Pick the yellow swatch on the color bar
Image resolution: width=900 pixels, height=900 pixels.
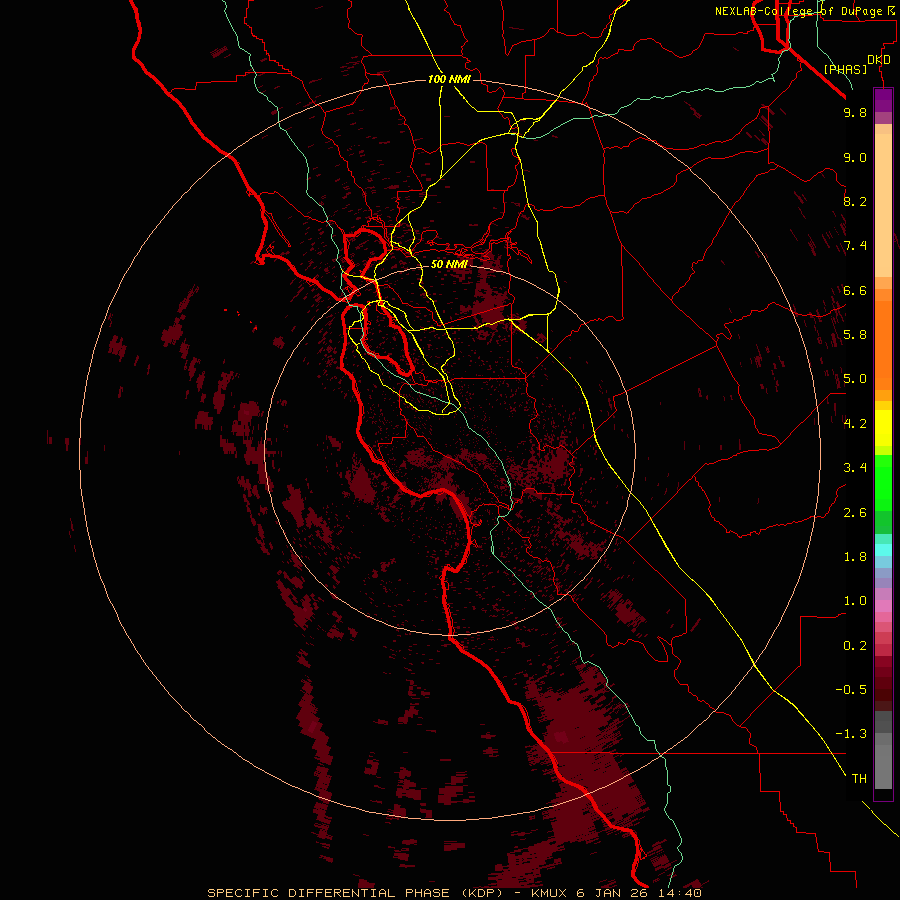(x=883, y=428)
